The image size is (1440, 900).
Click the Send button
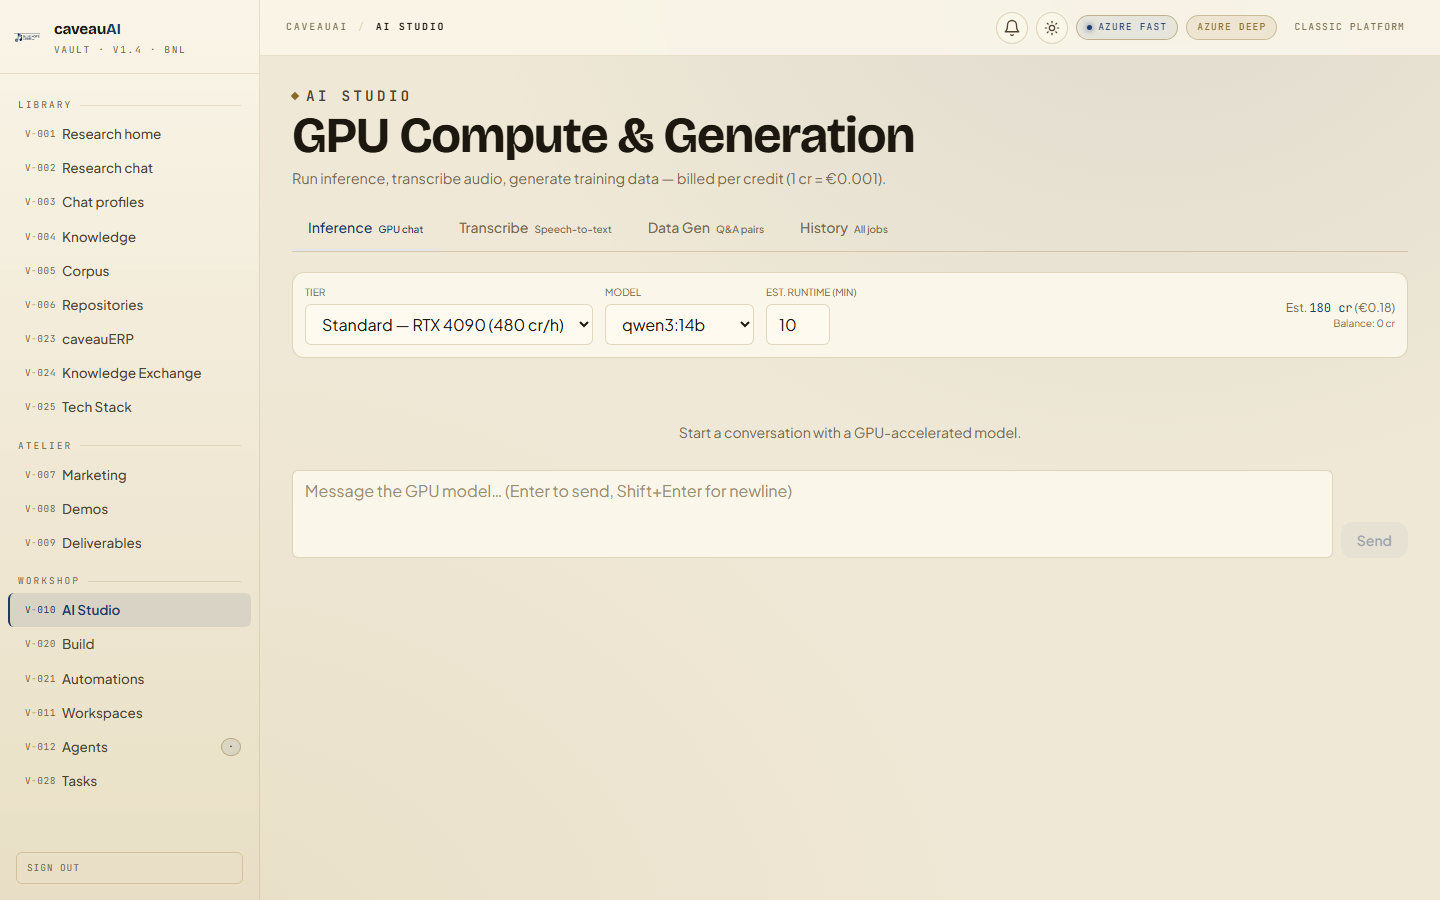1374,540
